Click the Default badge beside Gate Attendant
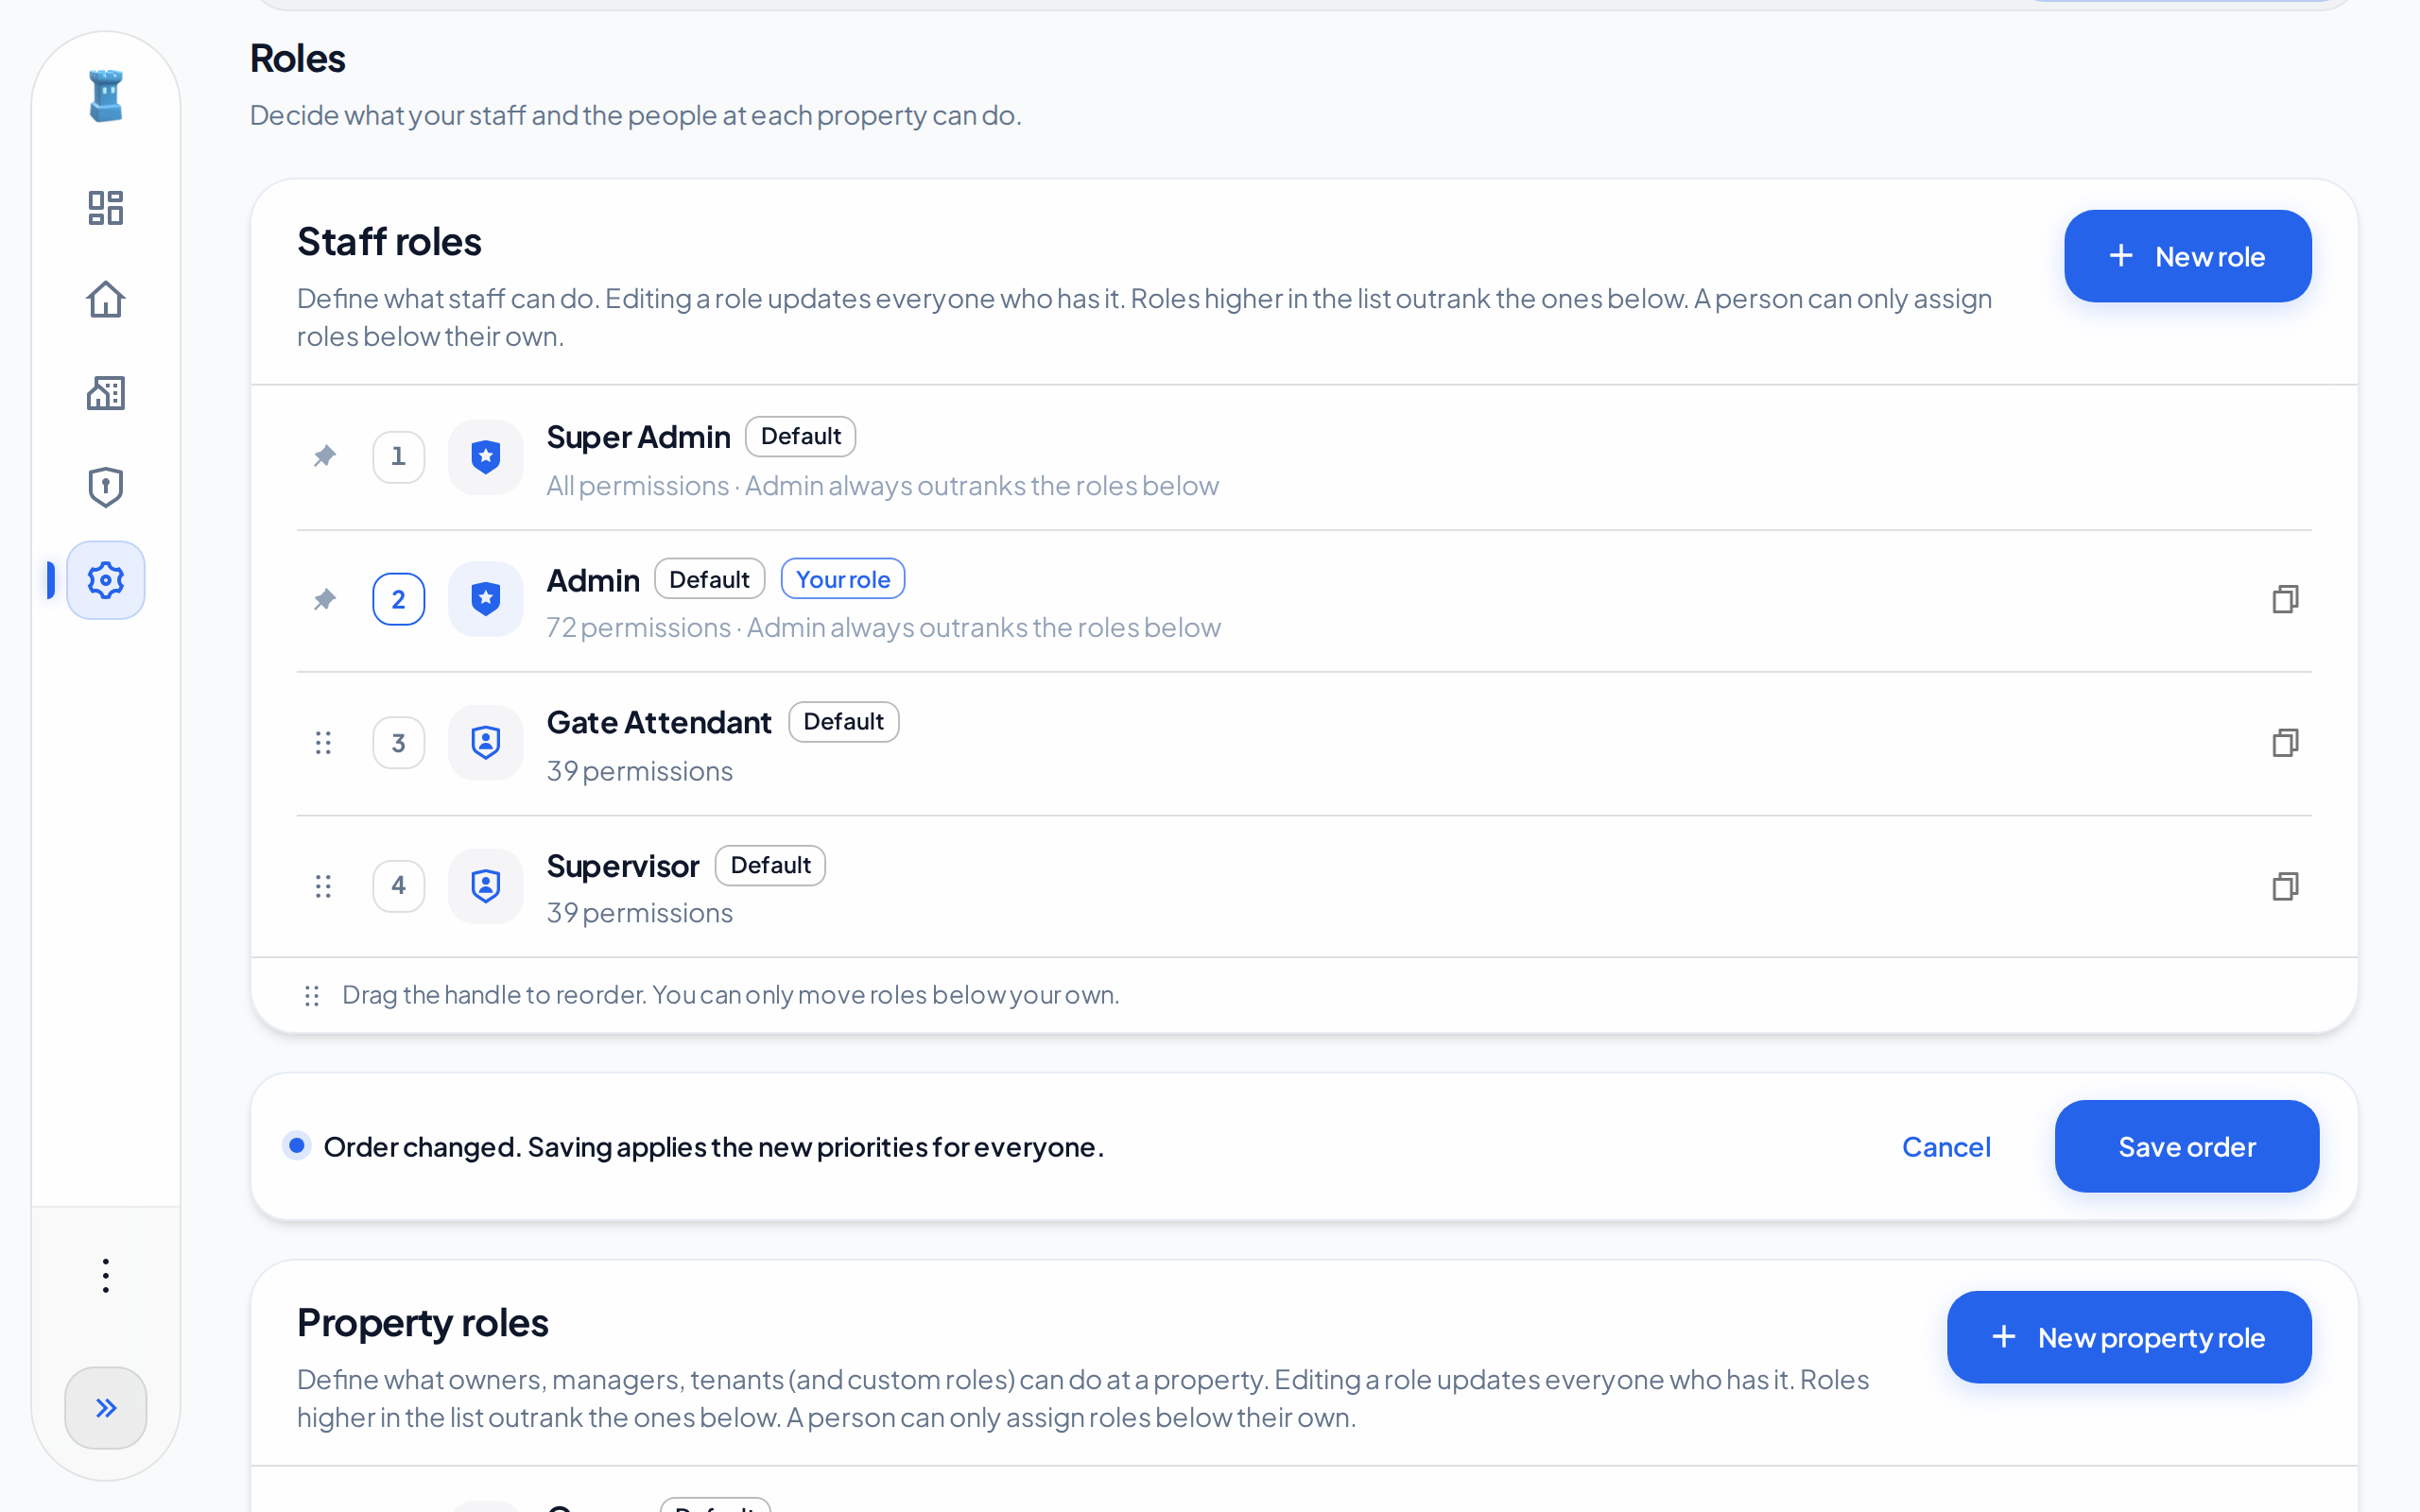 [844, 722]
